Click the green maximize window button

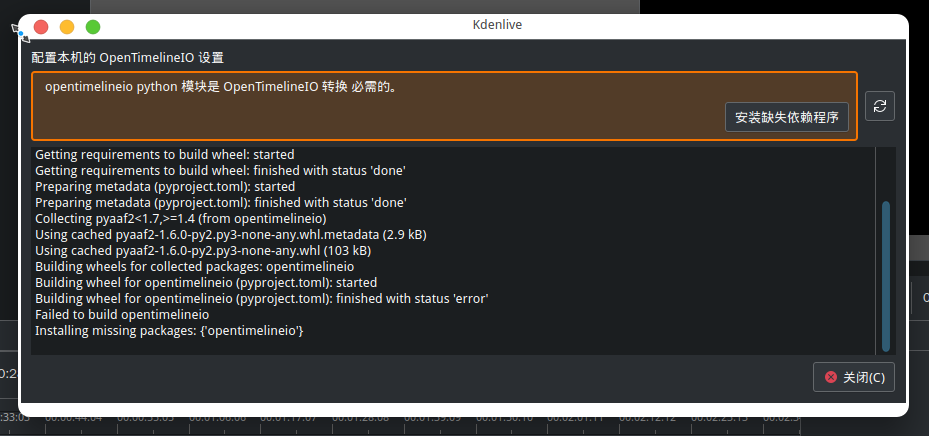click(93, 27)
